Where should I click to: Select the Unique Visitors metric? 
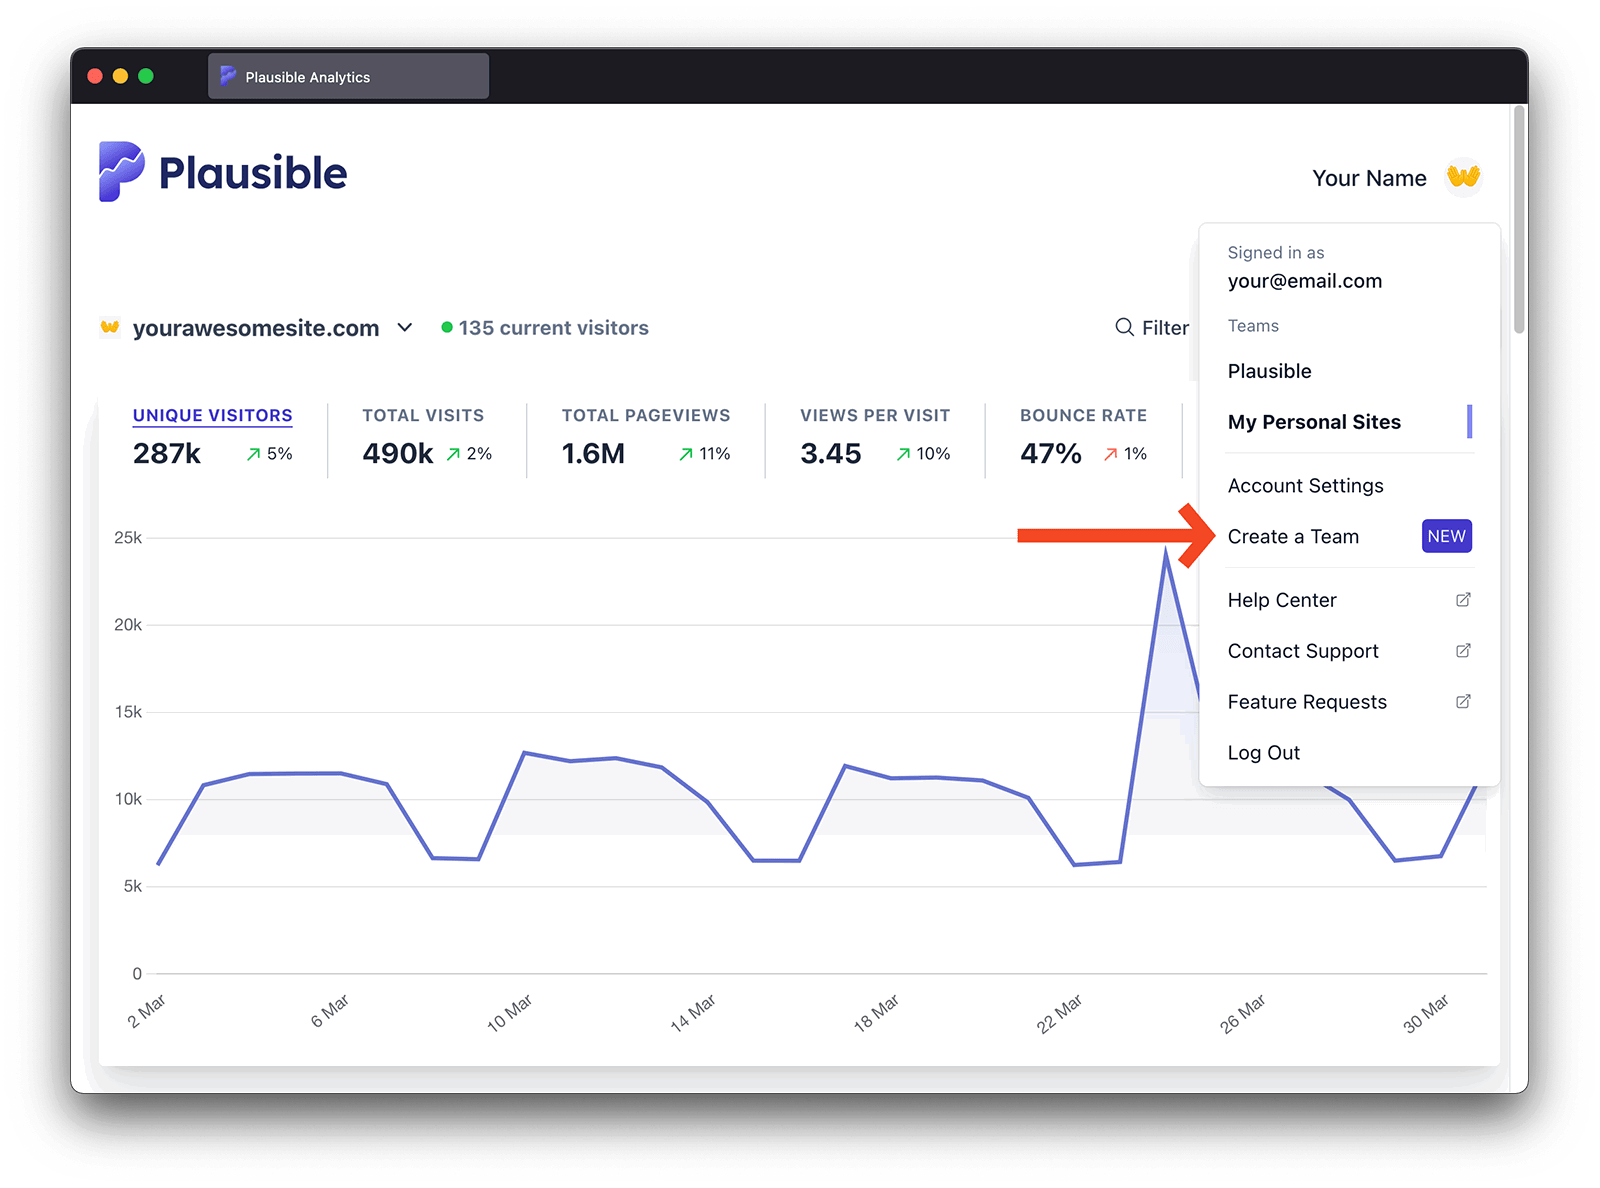click(212, 416)
